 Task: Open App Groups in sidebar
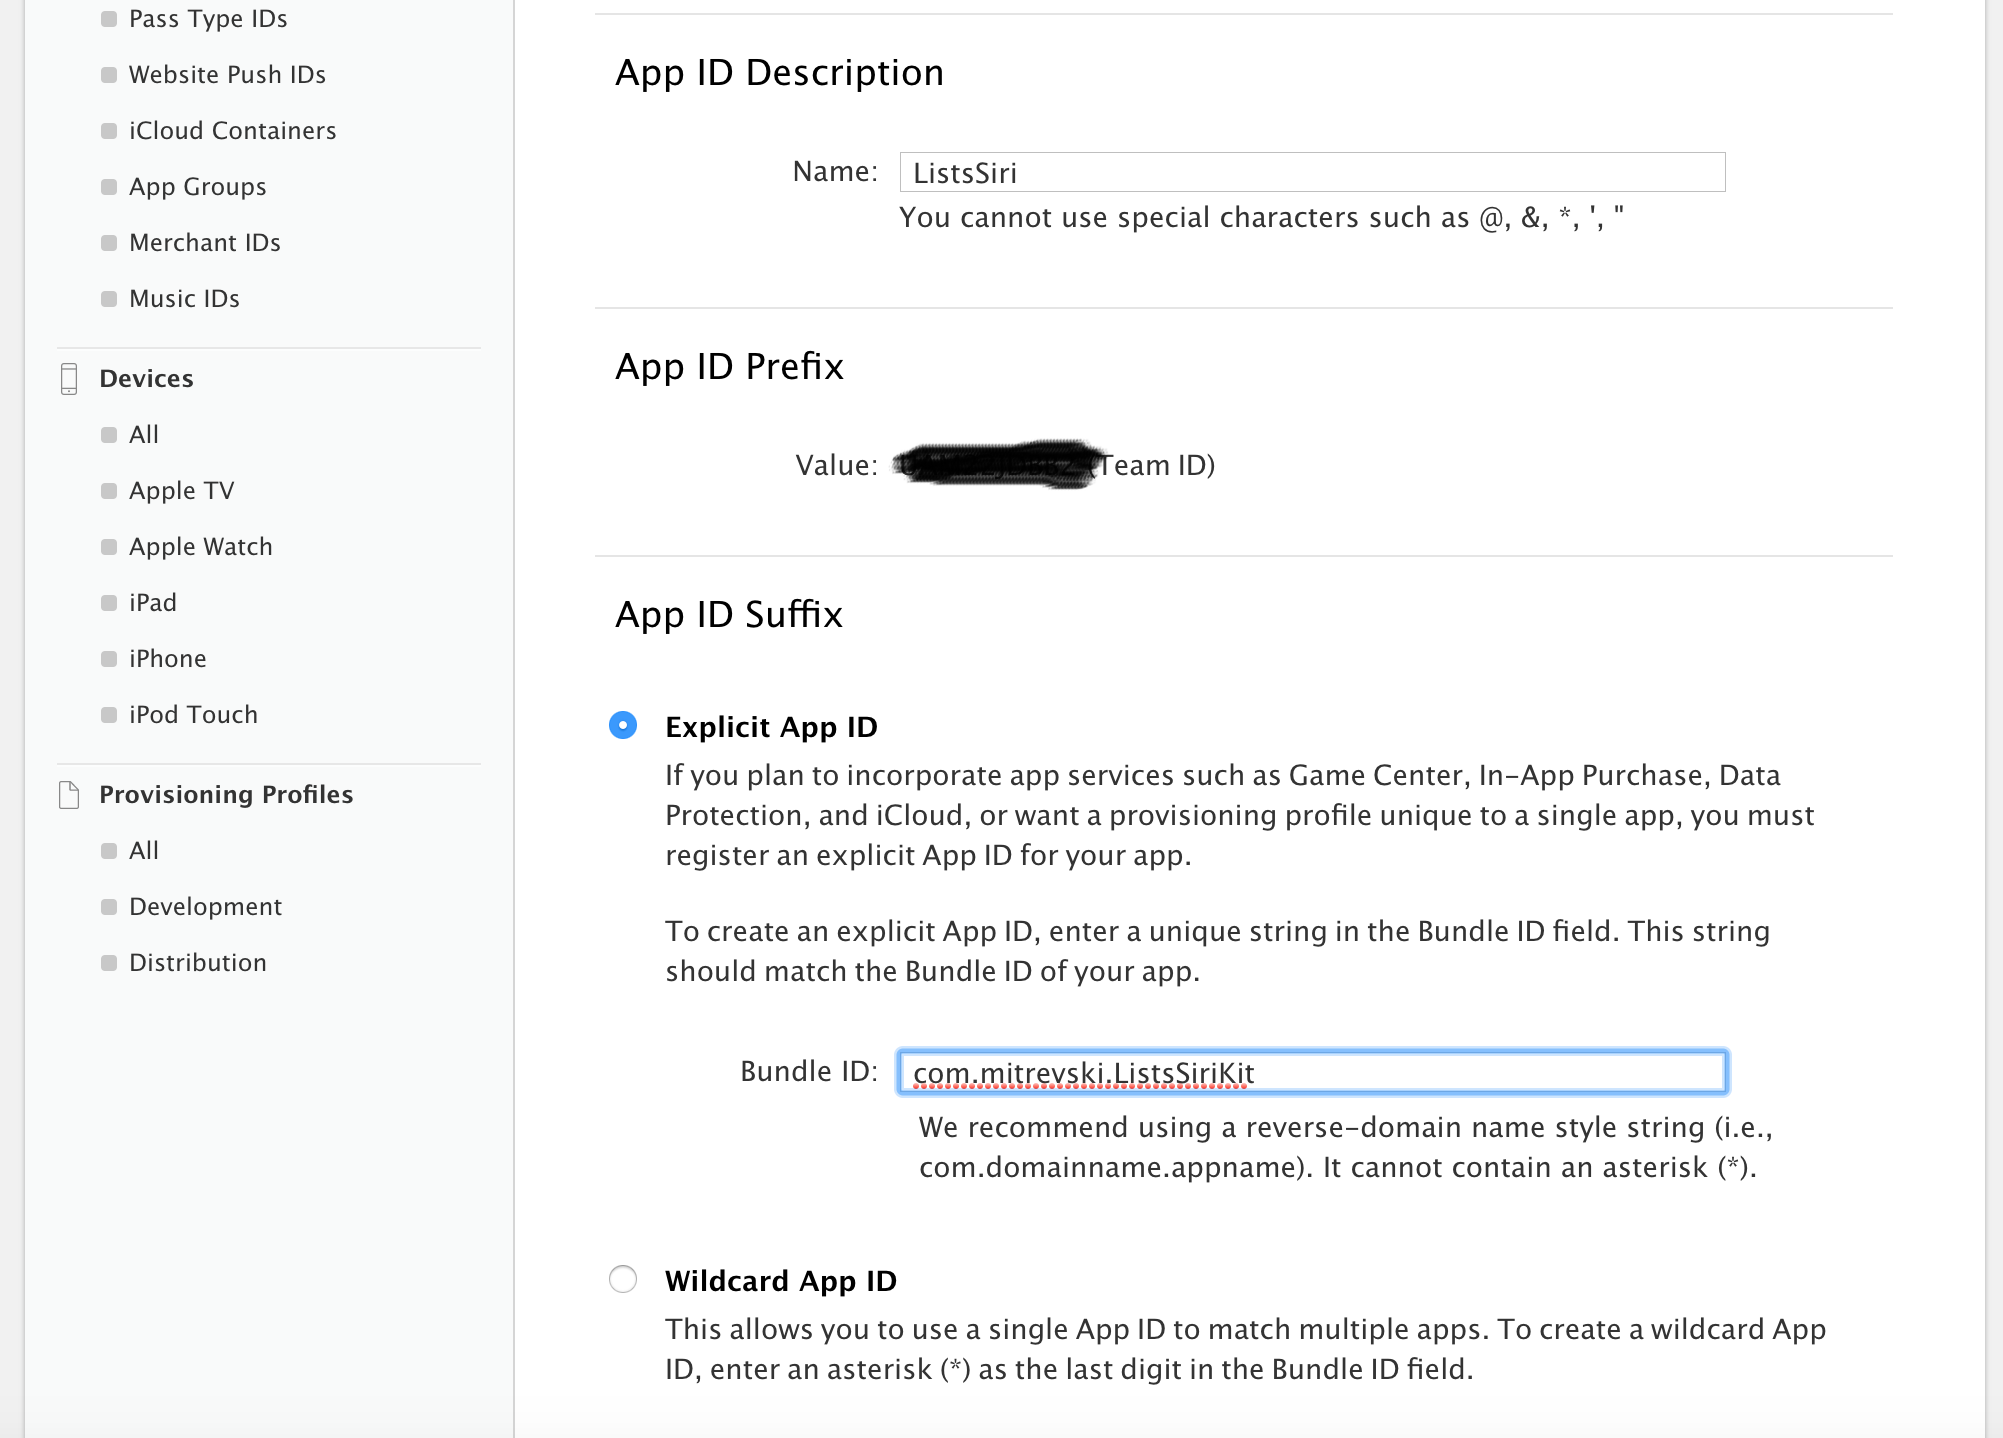tap(197, 187)
